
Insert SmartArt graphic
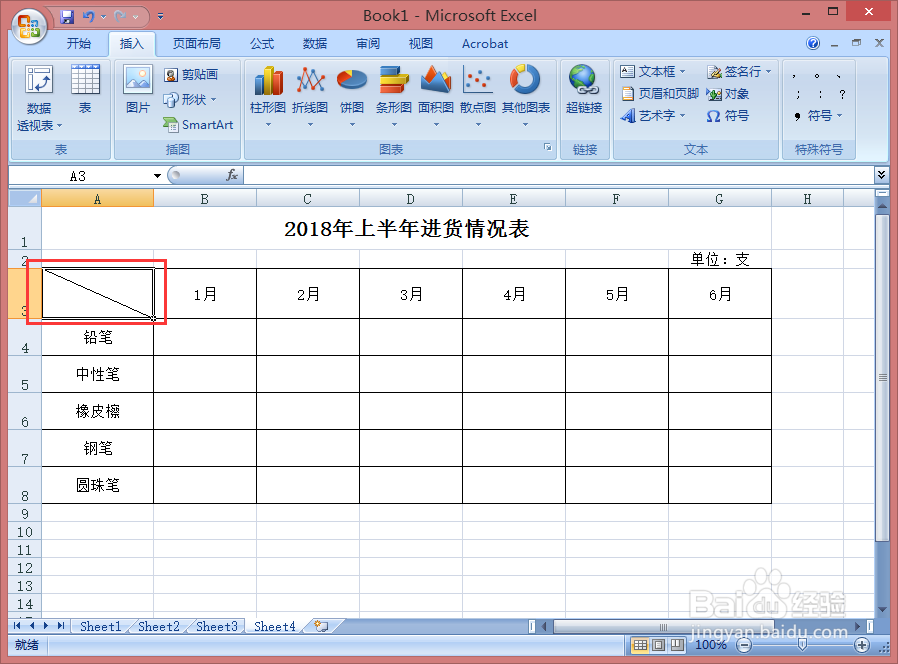coord(198,124)
